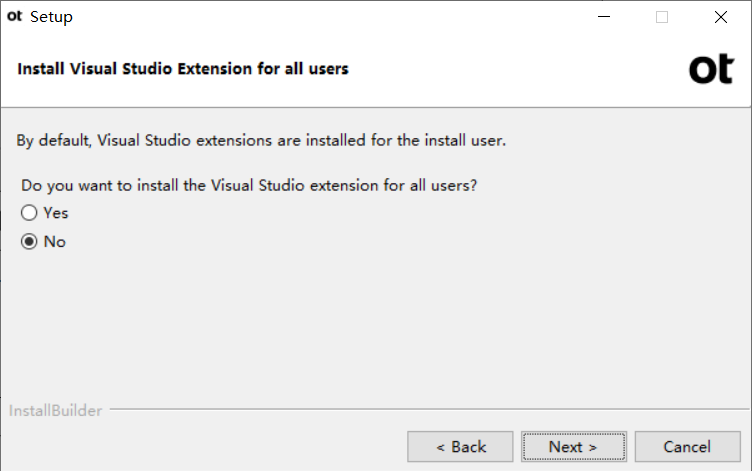Click the Next > button
This screenshot has width=752, height=471.
click(x=574, y=447)
